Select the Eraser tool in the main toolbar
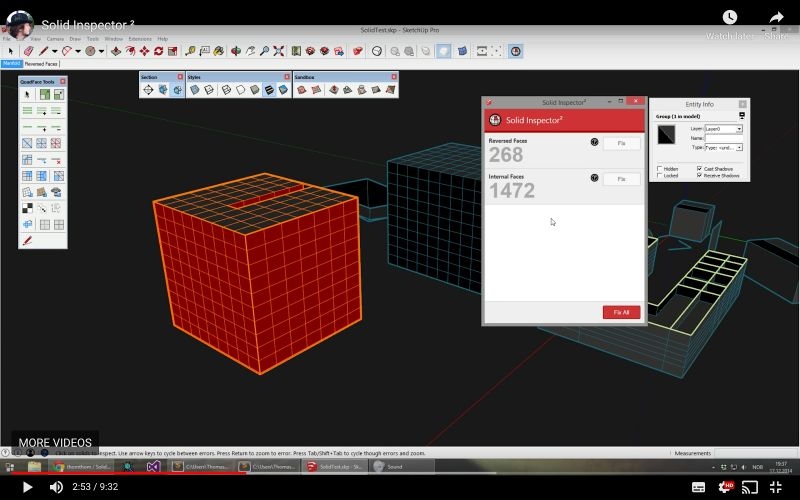This screenshot has height=500, width=800. (28, 51)
